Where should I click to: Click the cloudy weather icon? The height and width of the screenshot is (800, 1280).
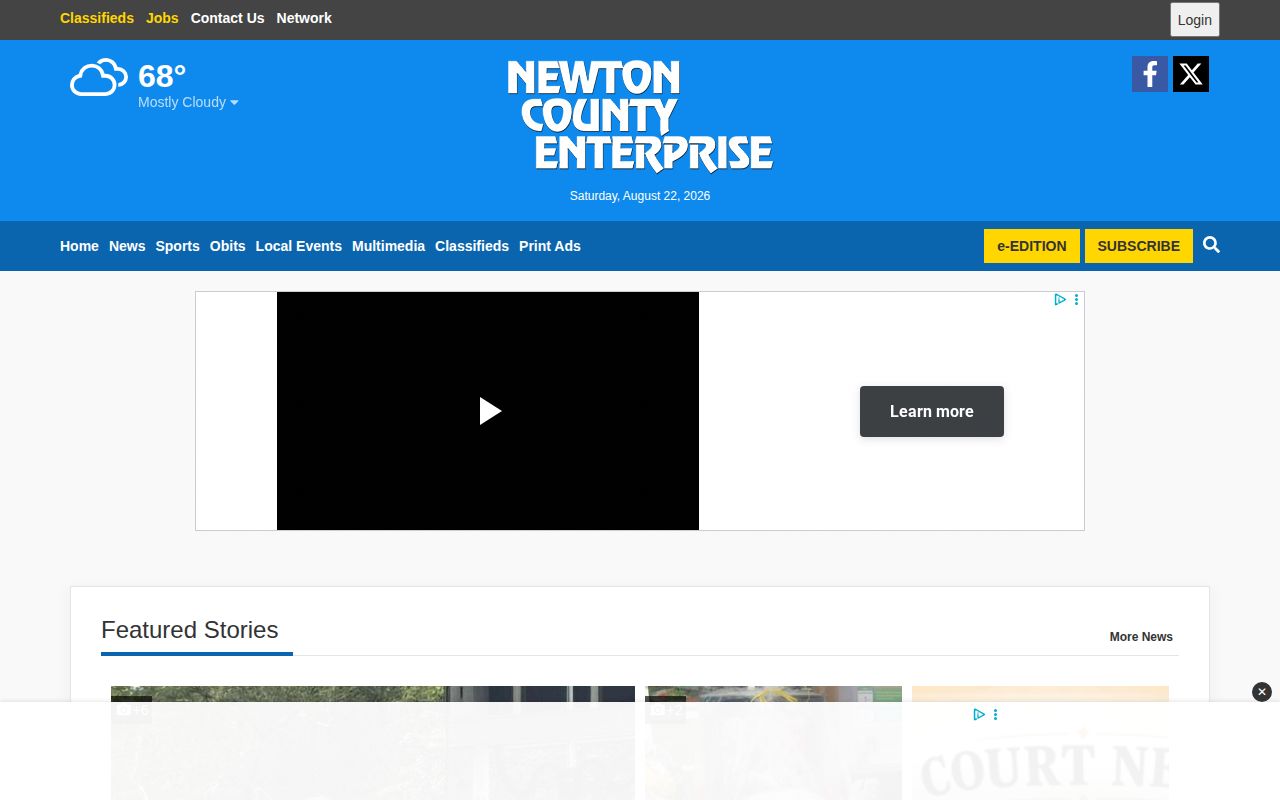click(x=99, y=77)
